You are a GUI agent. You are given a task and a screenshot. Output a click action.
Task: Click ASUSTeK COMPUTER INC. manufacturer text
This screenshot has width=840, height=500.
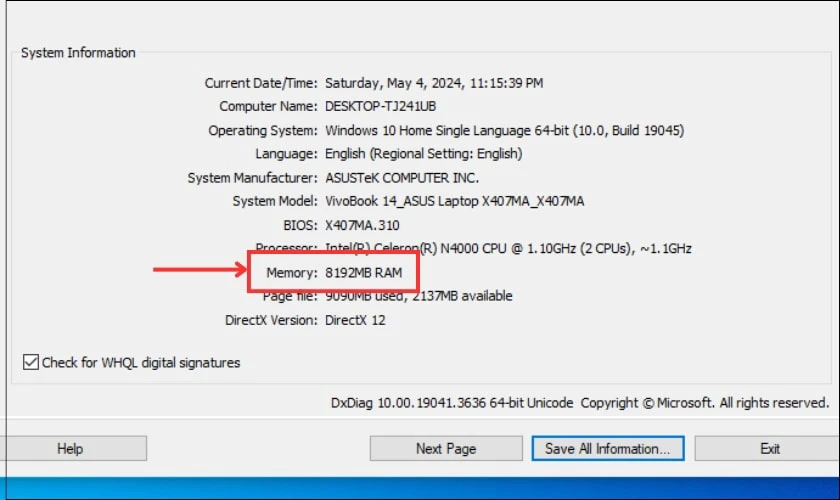click(402, 177)
